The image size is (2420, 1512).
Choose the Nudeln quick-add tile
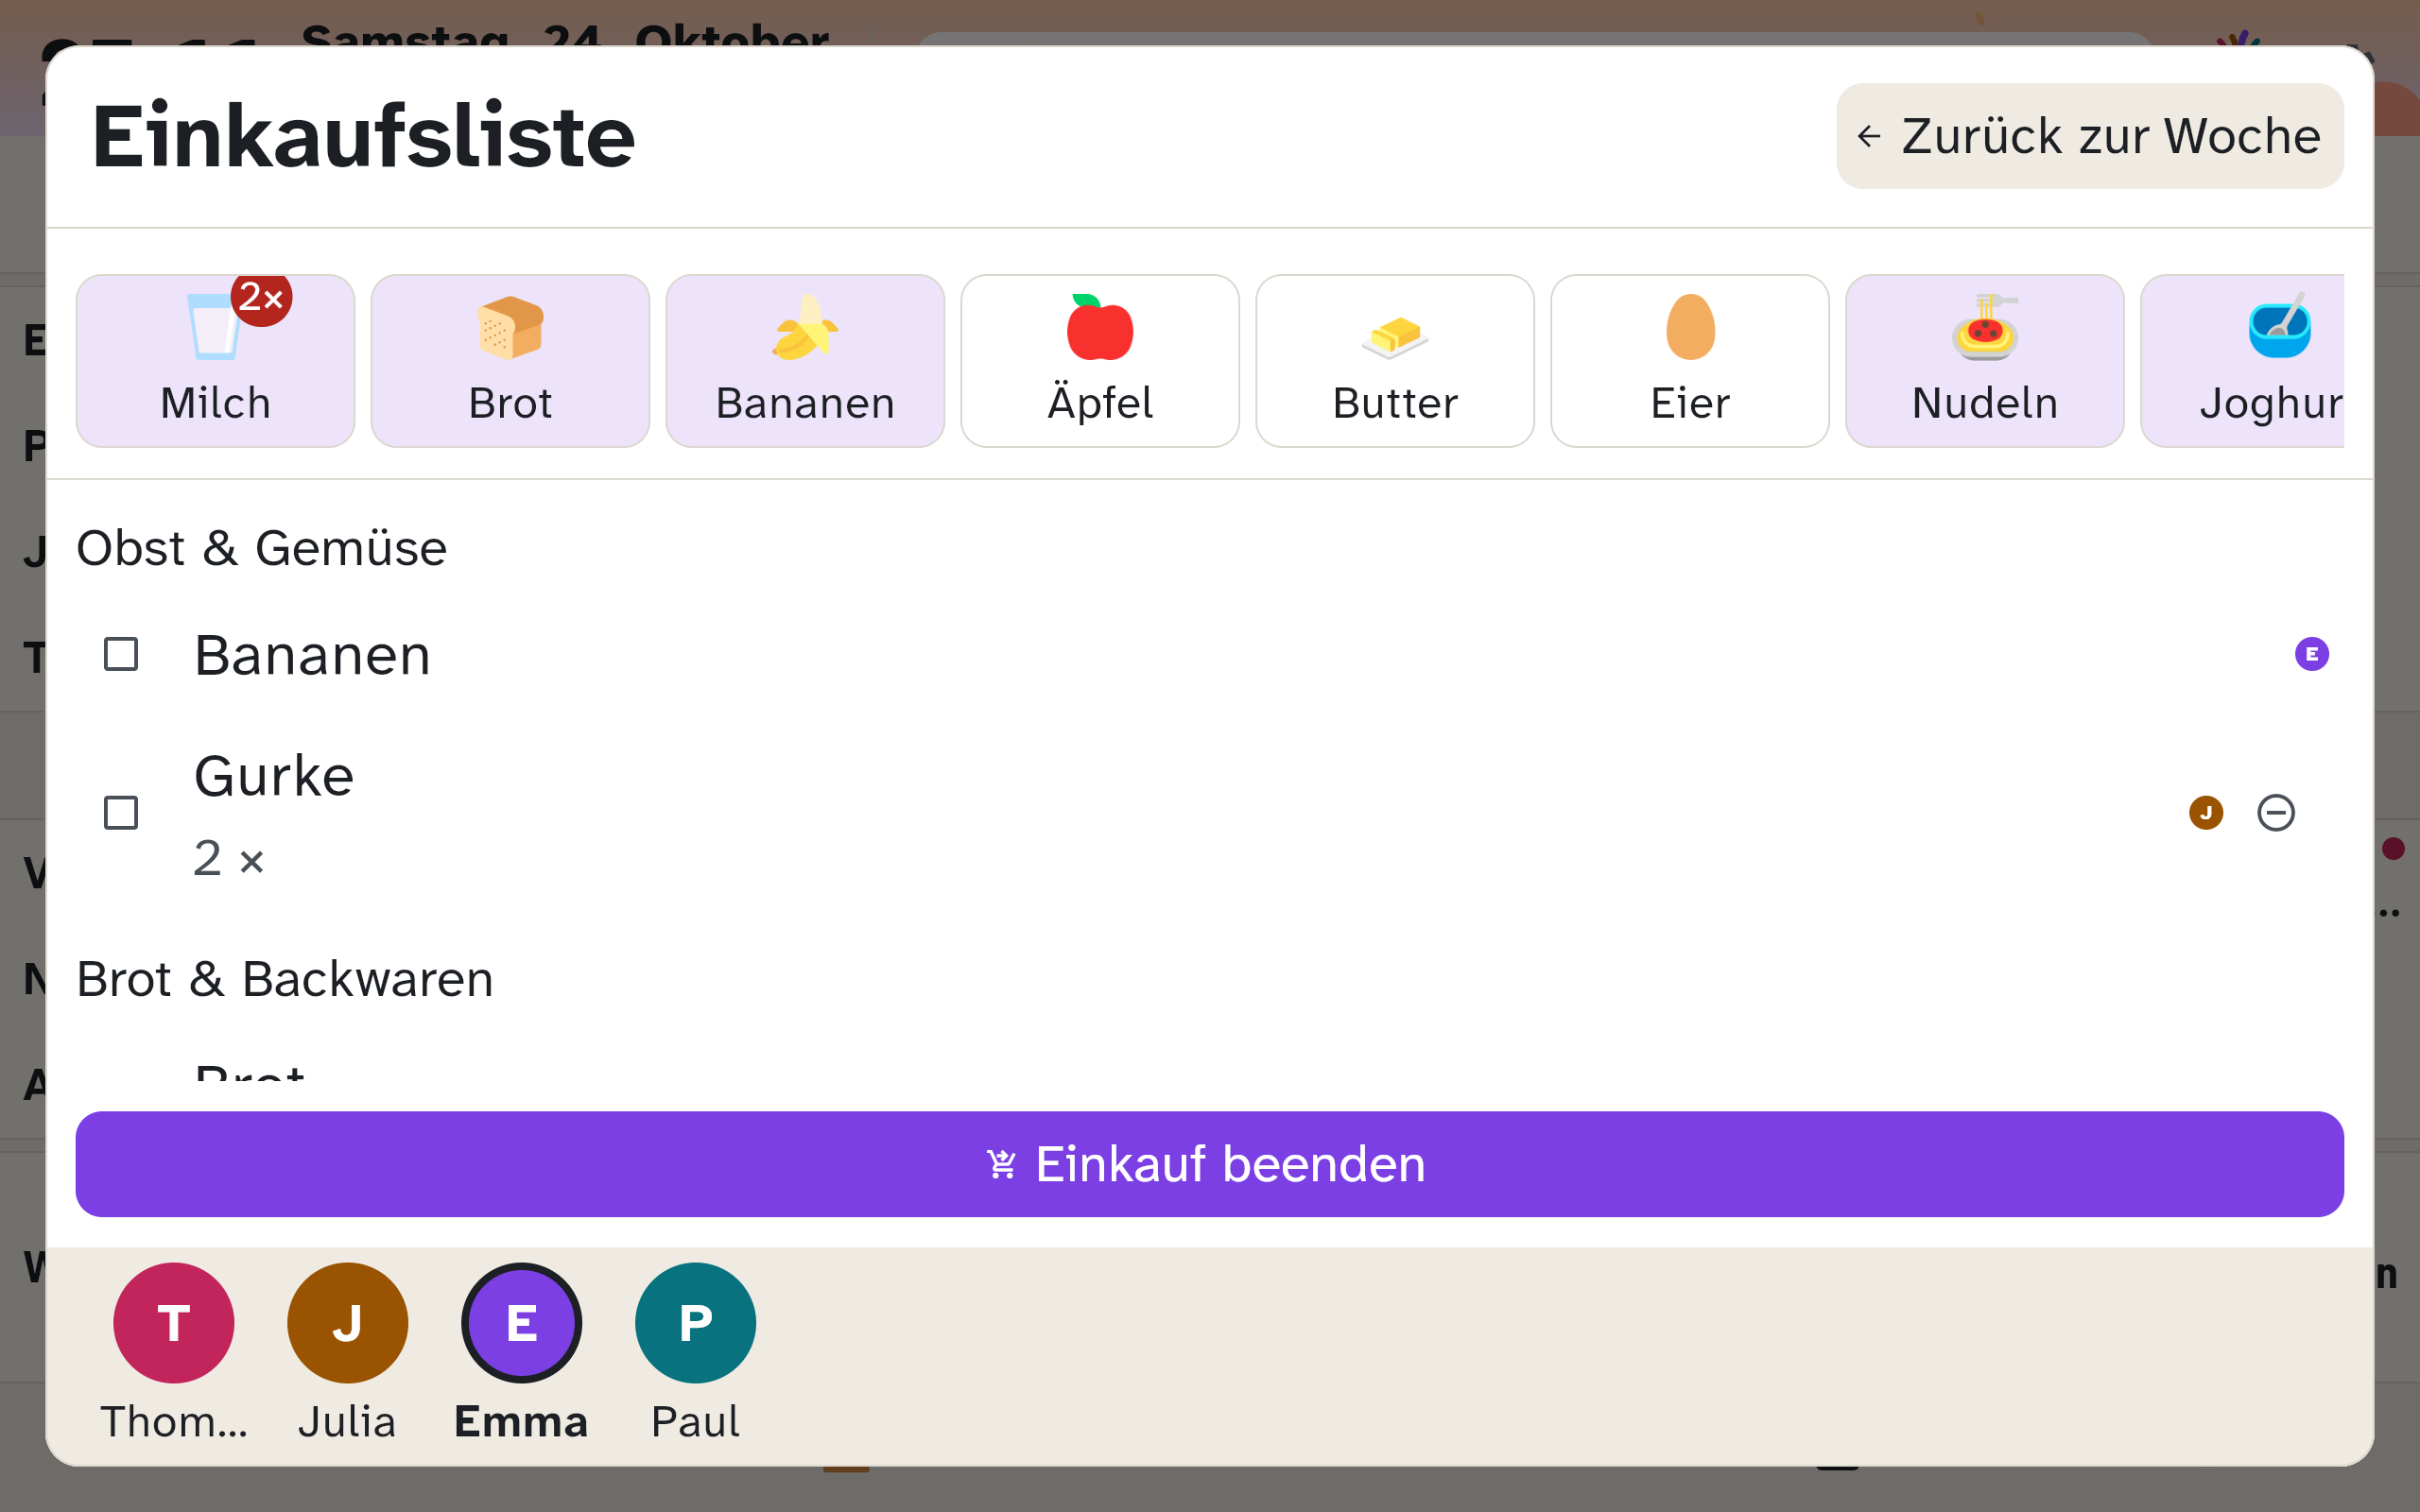(1985, 361)
